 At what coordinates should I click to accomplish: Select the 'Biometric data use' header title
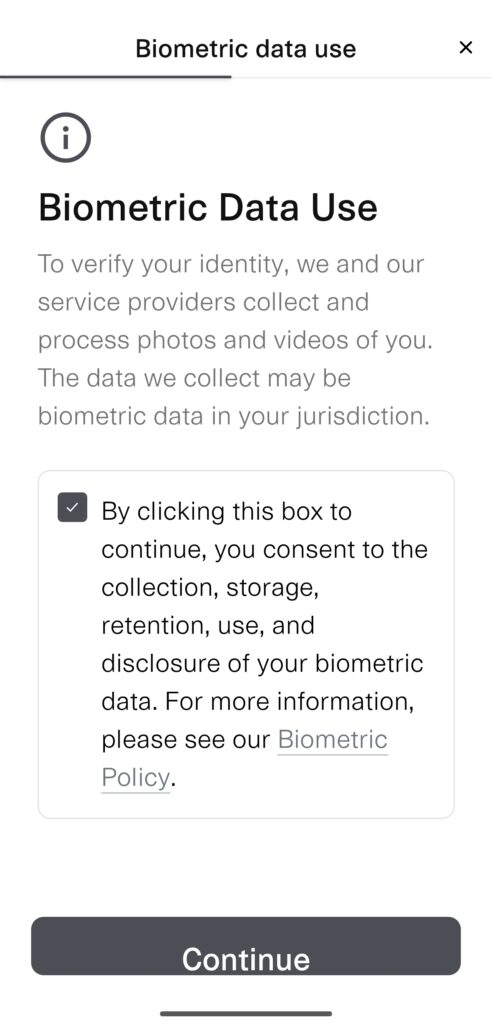pos(246,48)
